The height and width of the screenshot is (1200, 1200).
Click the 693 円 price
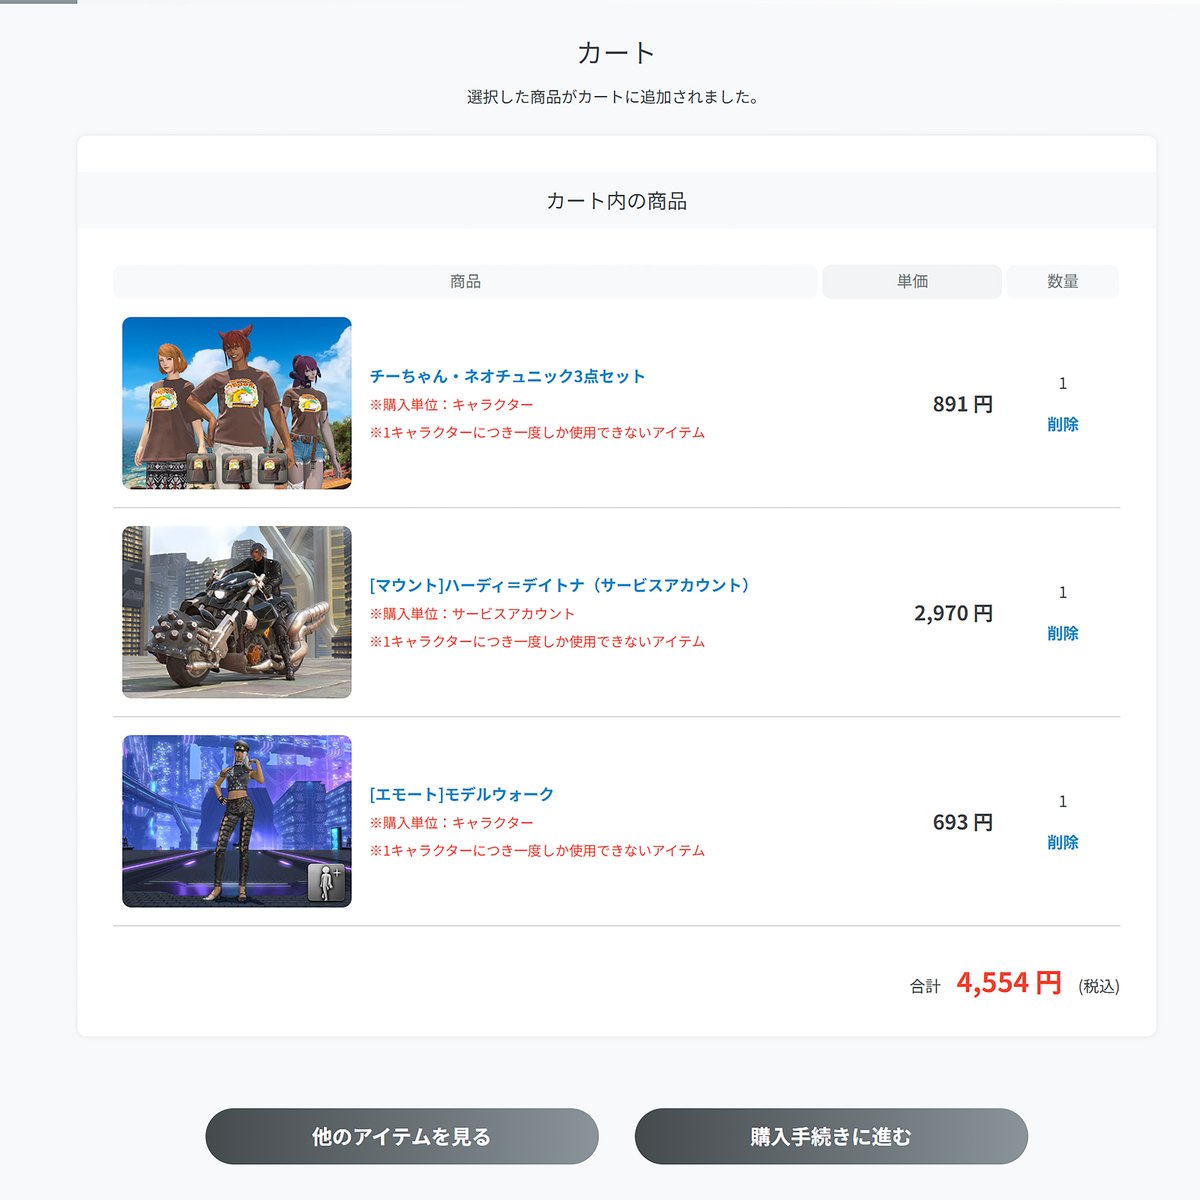[x=963, y=822]
